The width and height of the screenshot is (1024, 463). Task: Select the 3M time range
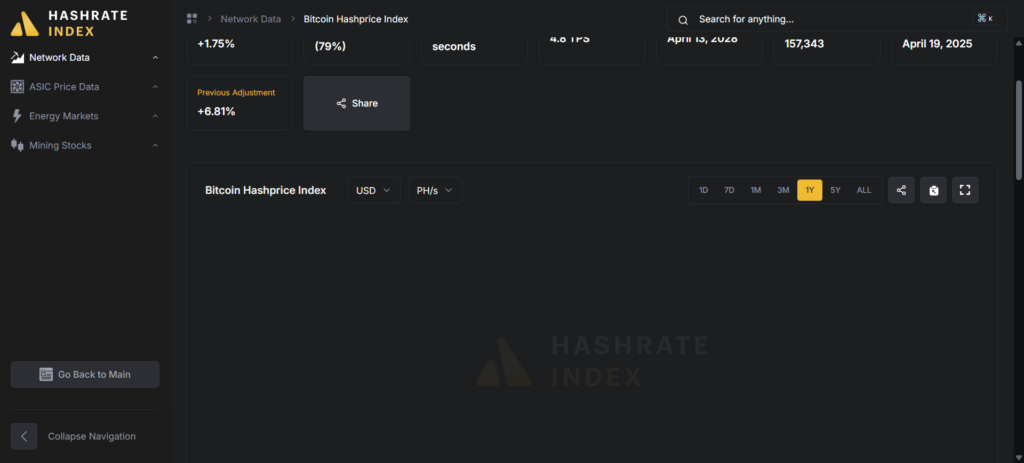coord(783,190)
